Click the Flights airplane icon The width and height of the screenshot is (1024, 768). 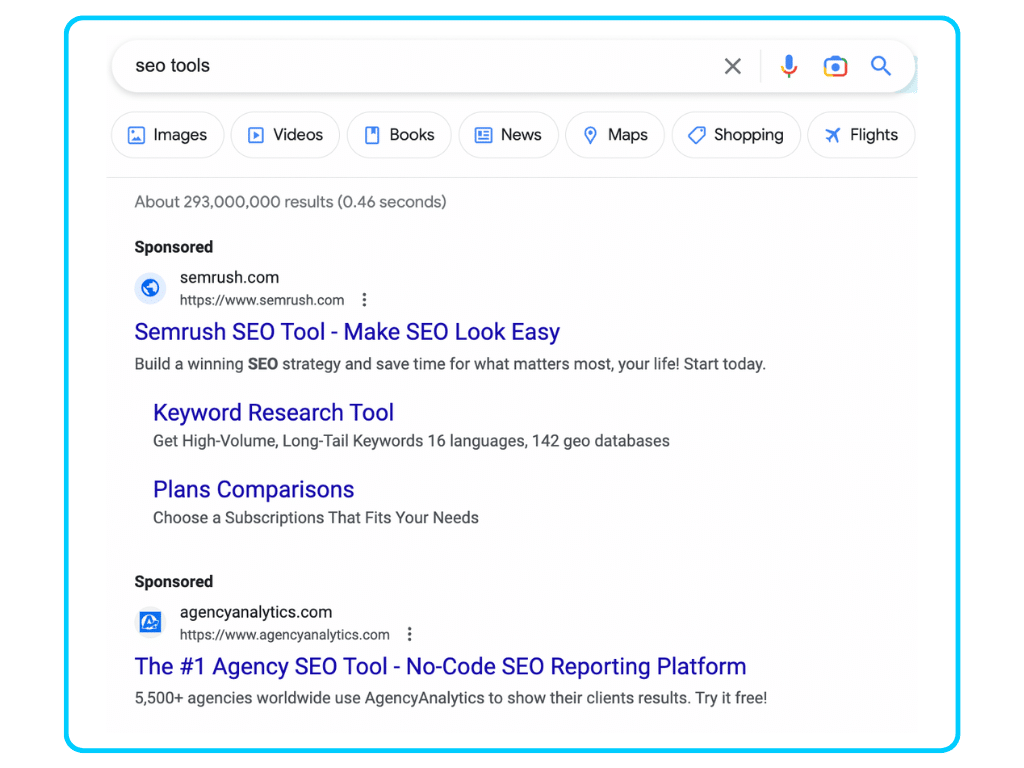831,134
